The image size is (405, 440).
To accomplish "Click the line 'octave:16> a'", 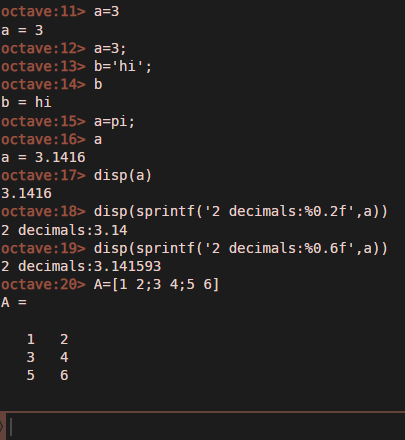I will click(x=51, y=139).
